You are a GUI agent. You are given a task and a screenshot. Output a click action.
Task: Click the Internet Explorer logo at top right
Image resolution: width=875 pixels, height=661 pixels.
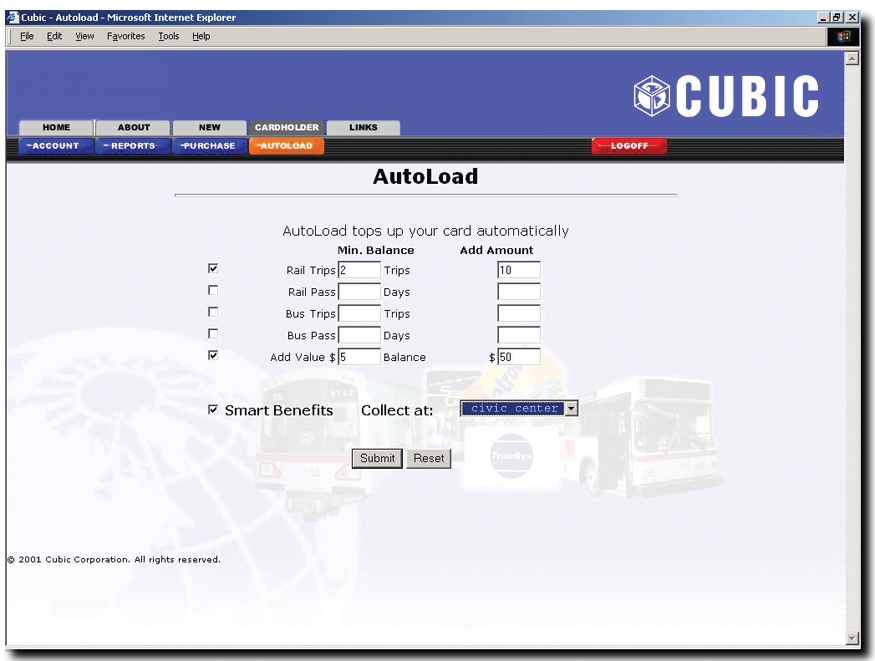[x=843, y=36]
